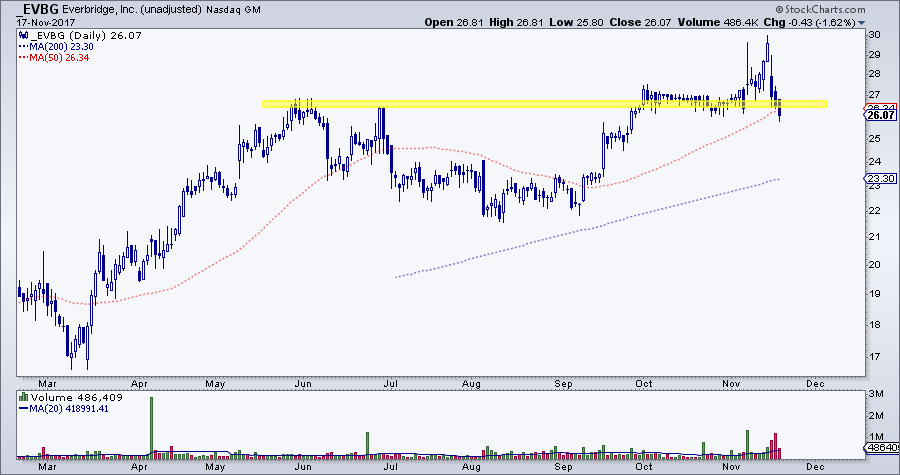Screen dimensions: 900x475
Task: Click the red MA(50) legend line marker
Action: tap(22, 57)
